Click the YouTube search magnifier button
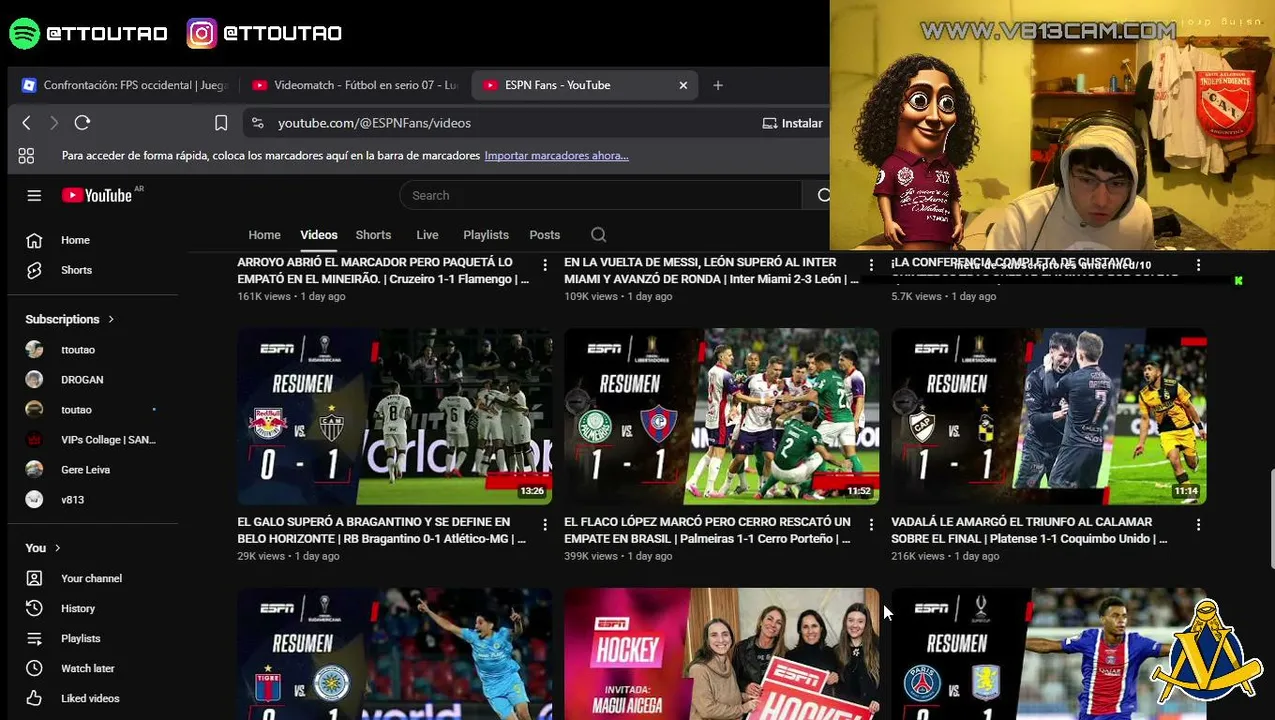Viewport: 1275px width, 720px height. coord(823,195)
